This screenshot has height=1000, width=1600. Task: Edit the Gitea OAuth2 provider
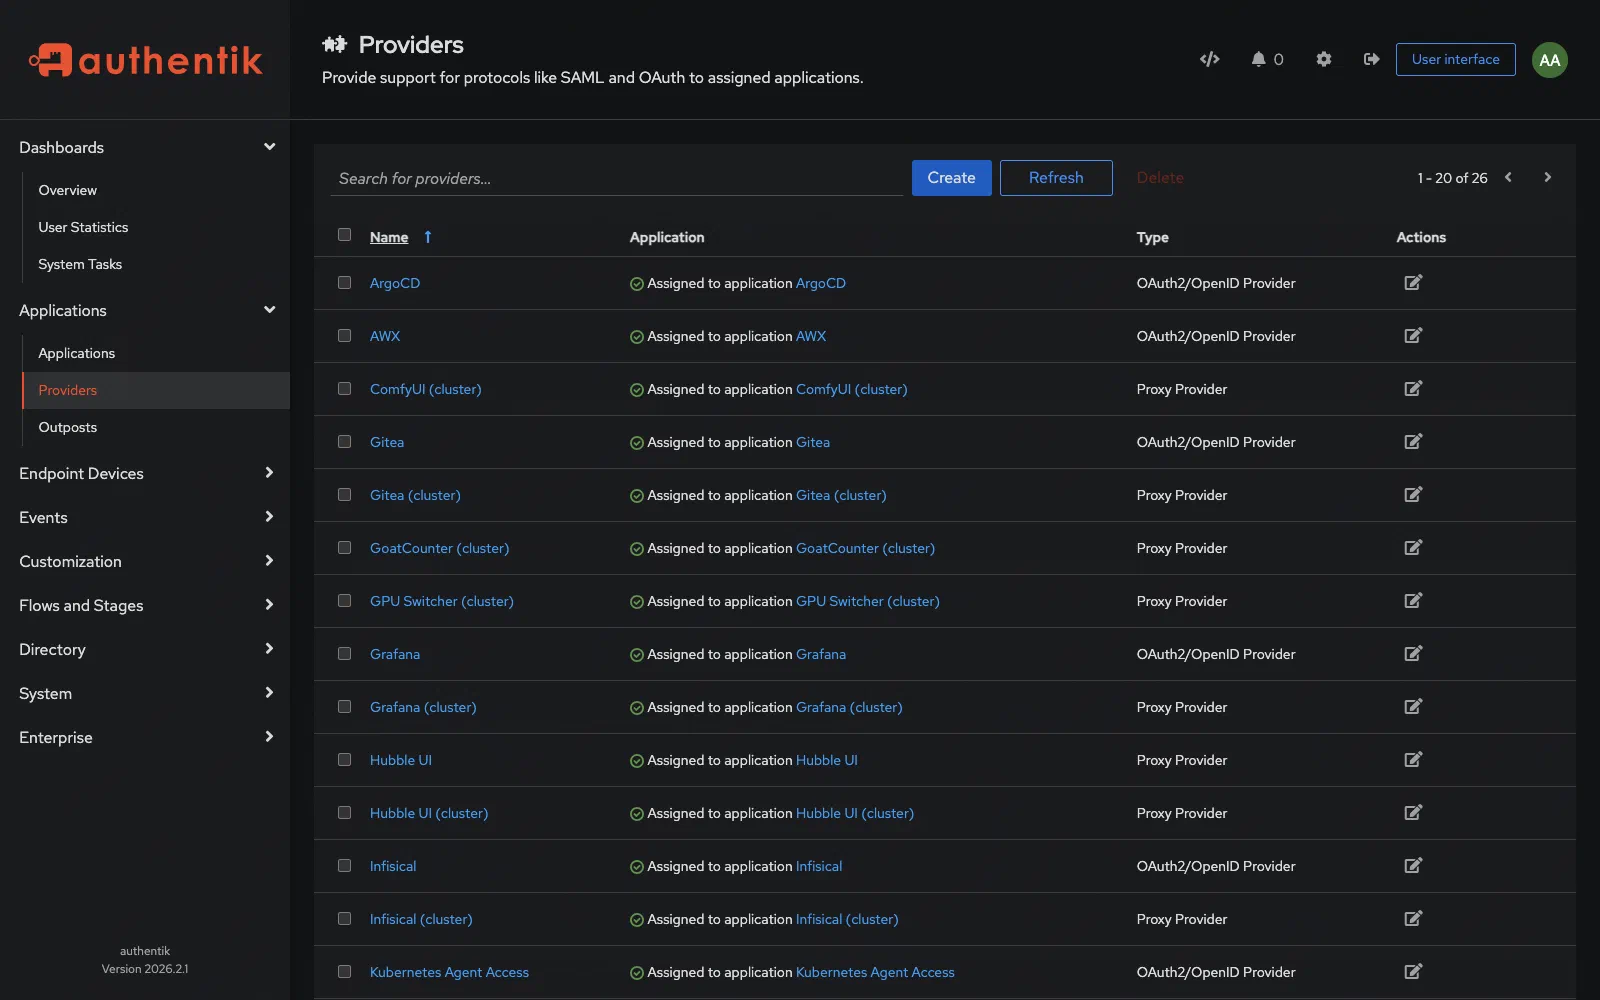[1413, 442]
